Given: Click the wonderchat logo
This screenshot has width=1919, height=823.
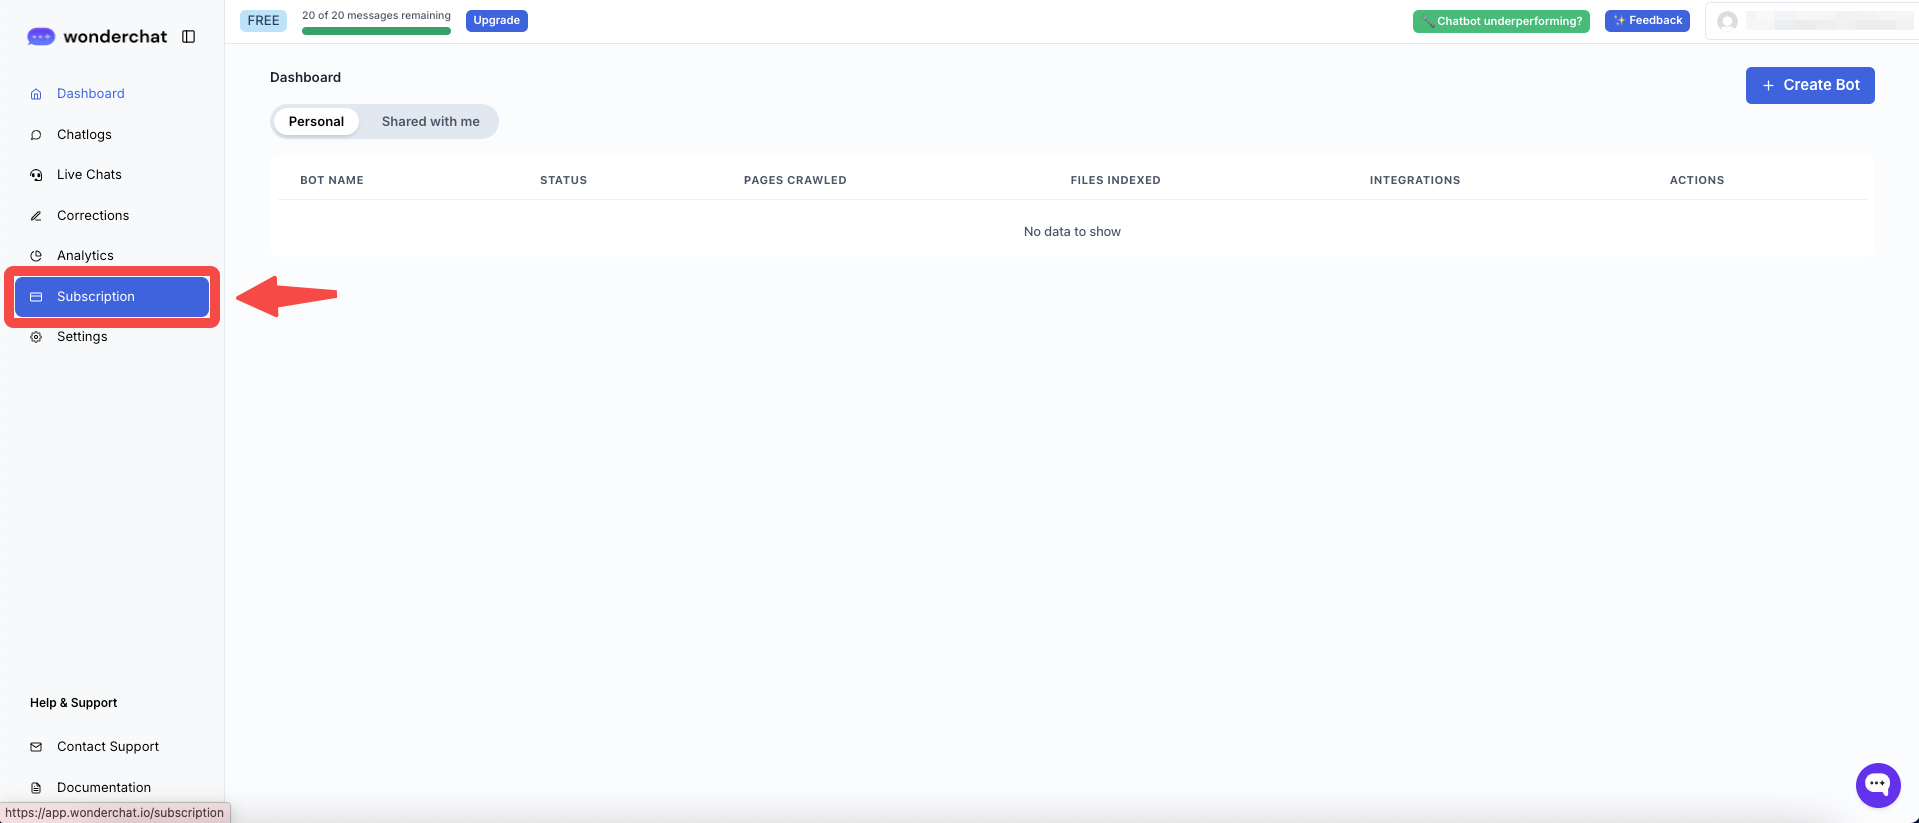Looking at the screenshot, I should tap(97, 37).
